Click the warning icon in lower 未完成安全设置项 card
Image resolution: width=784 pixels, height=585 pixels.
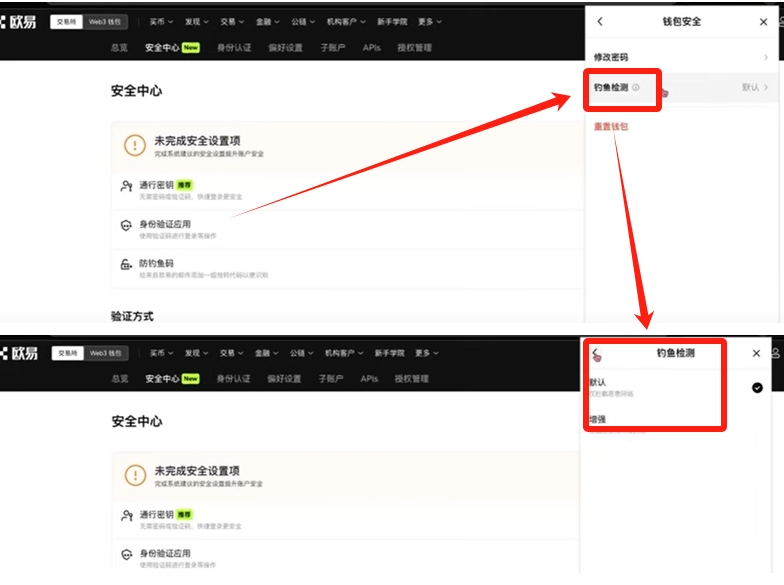[x=135, y=475]
